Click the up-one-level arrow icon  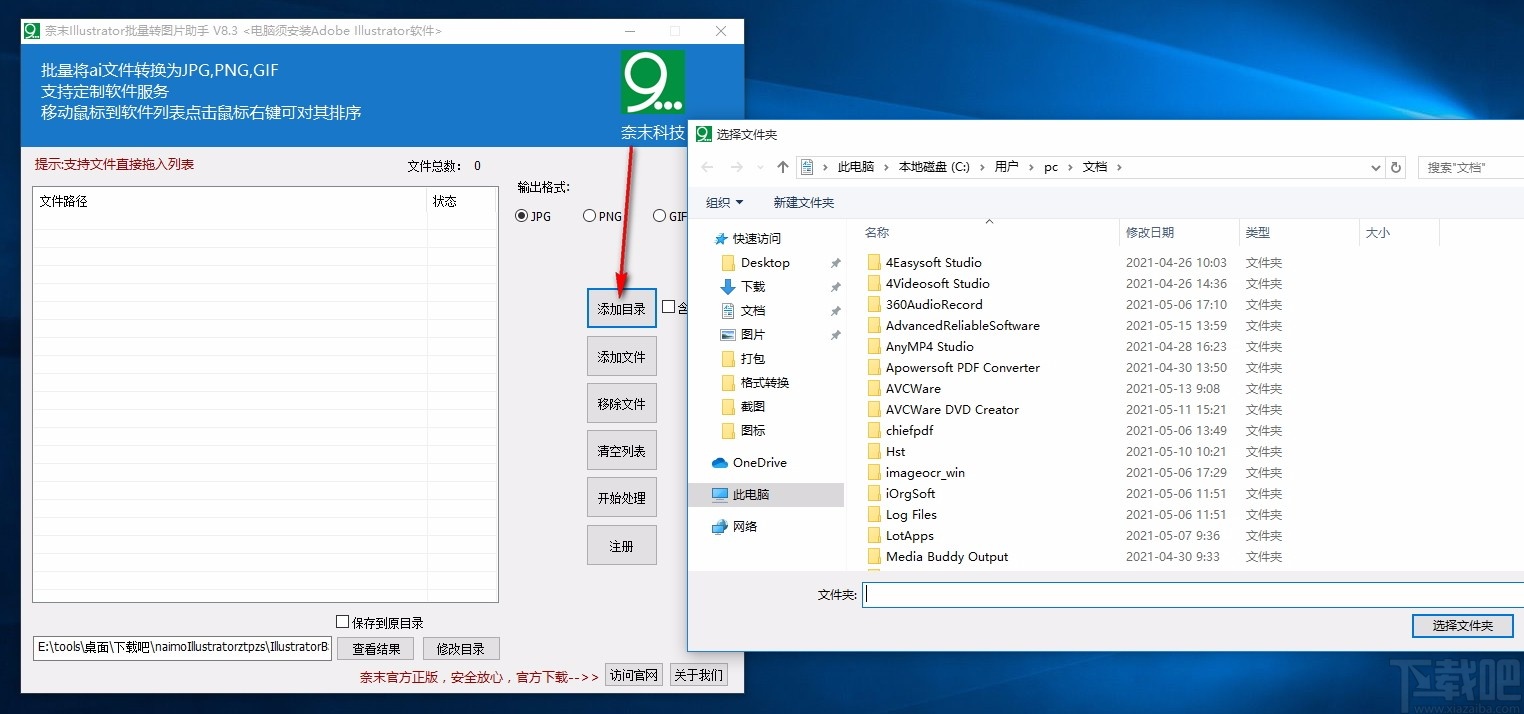[x=783, y=167]
